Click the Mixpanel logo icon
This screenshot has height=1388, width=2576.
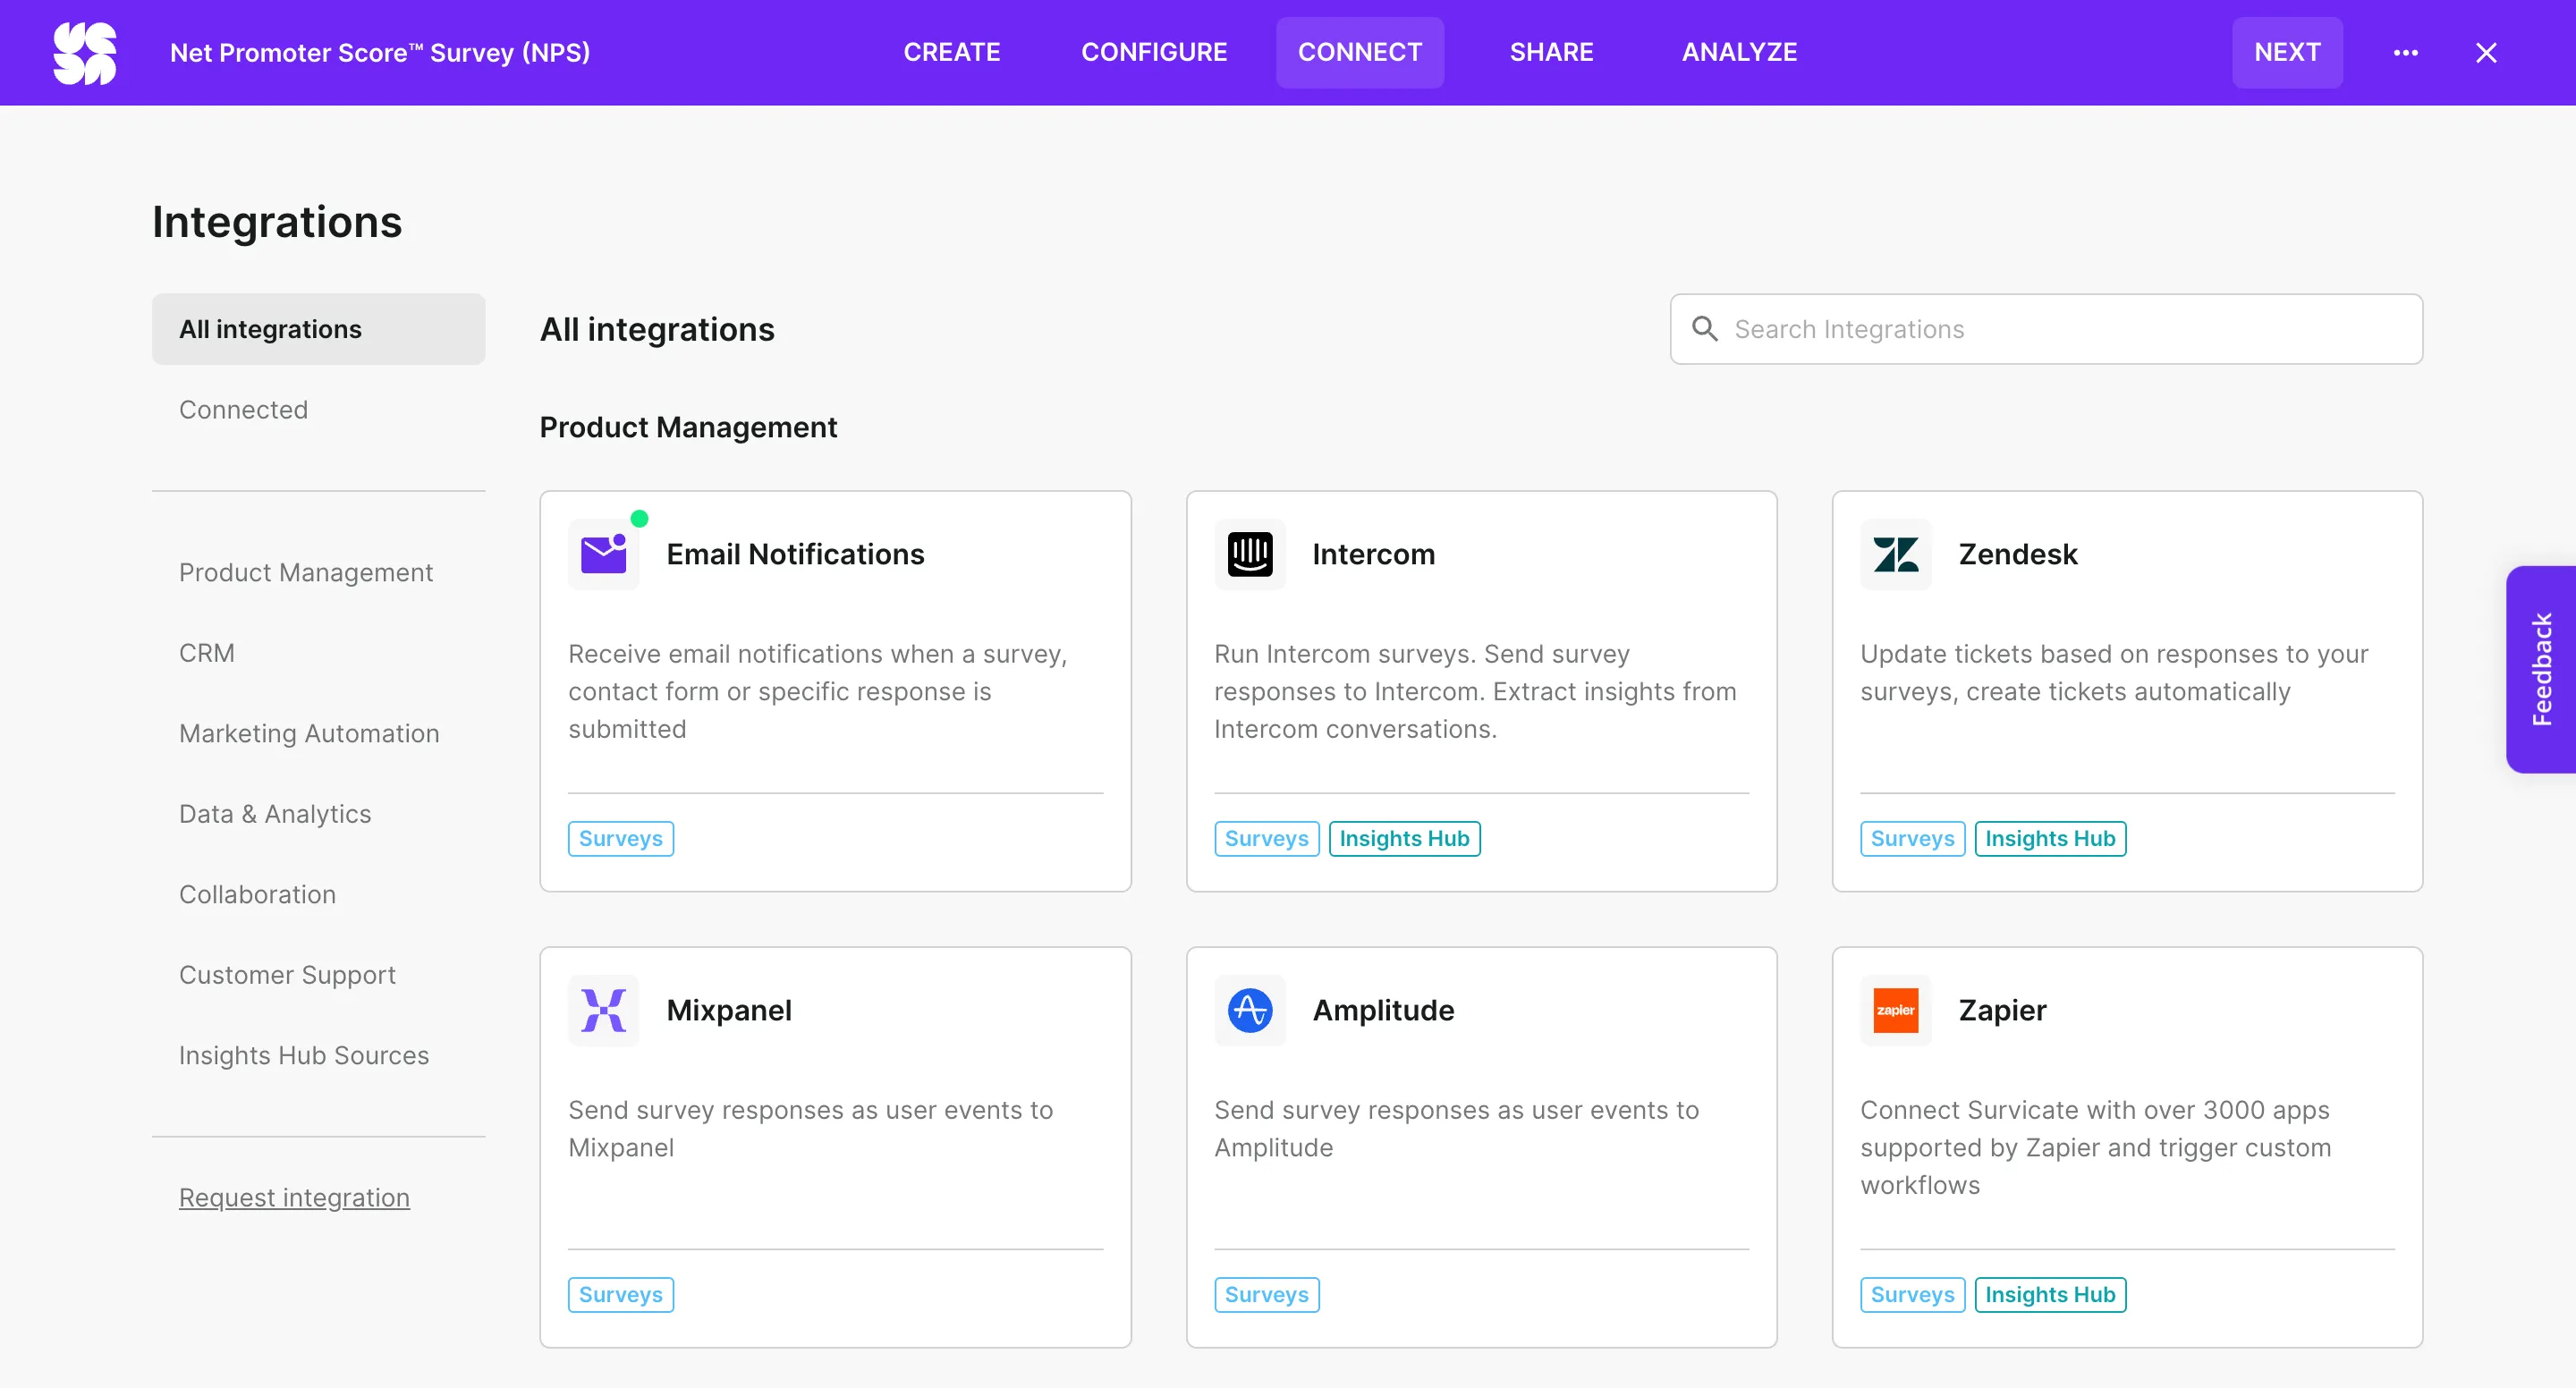[x=604, y=1010]
